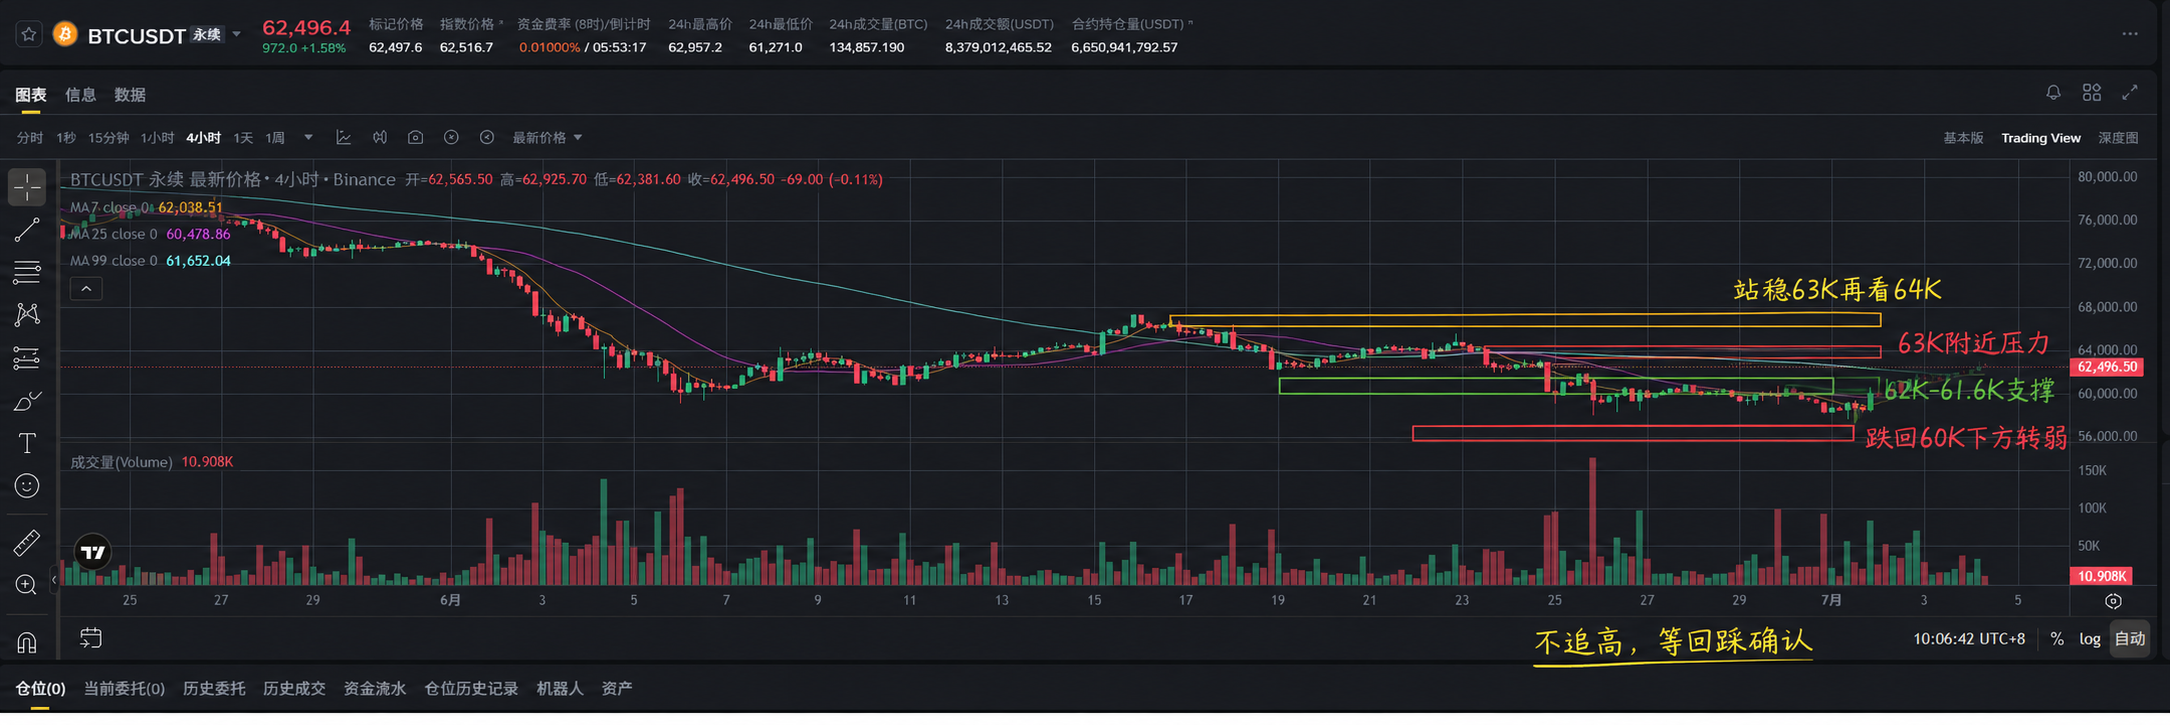
Task: Open the price alert bell
Action: [2053, 92]
